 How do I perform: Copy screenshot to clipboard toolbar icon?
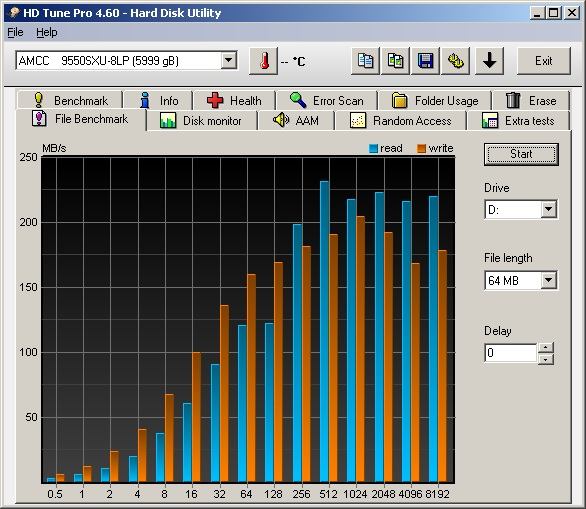pos(395,61)
